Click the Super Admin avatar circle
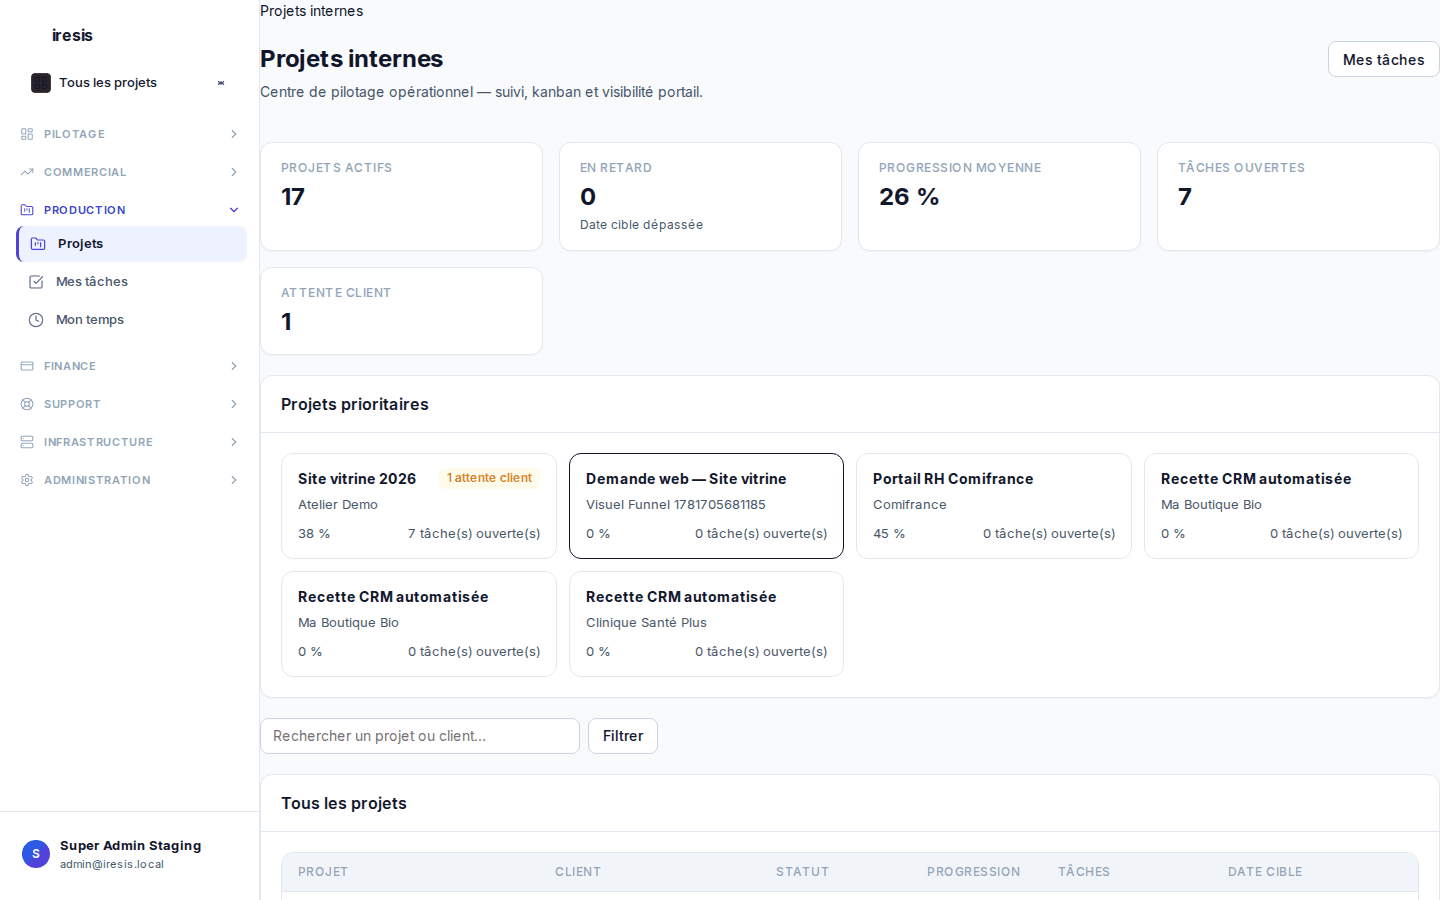The width and height of the screenshot is (1440, 900). [36, 854]
